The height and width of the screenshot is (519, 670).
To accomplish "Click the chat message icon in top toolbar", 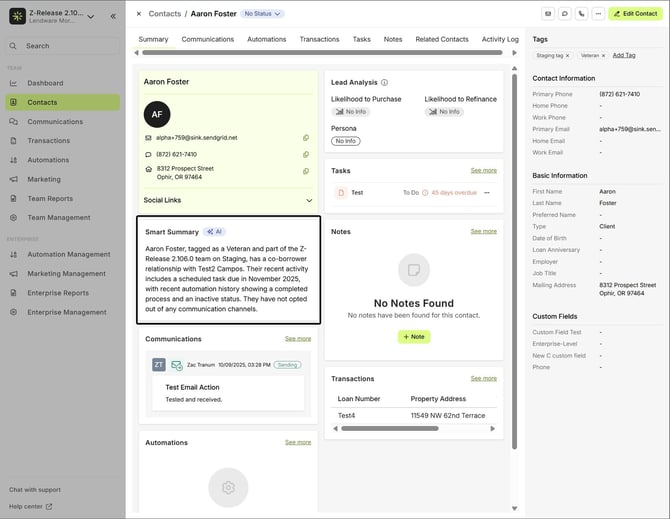I will click(x=565, y=14).
